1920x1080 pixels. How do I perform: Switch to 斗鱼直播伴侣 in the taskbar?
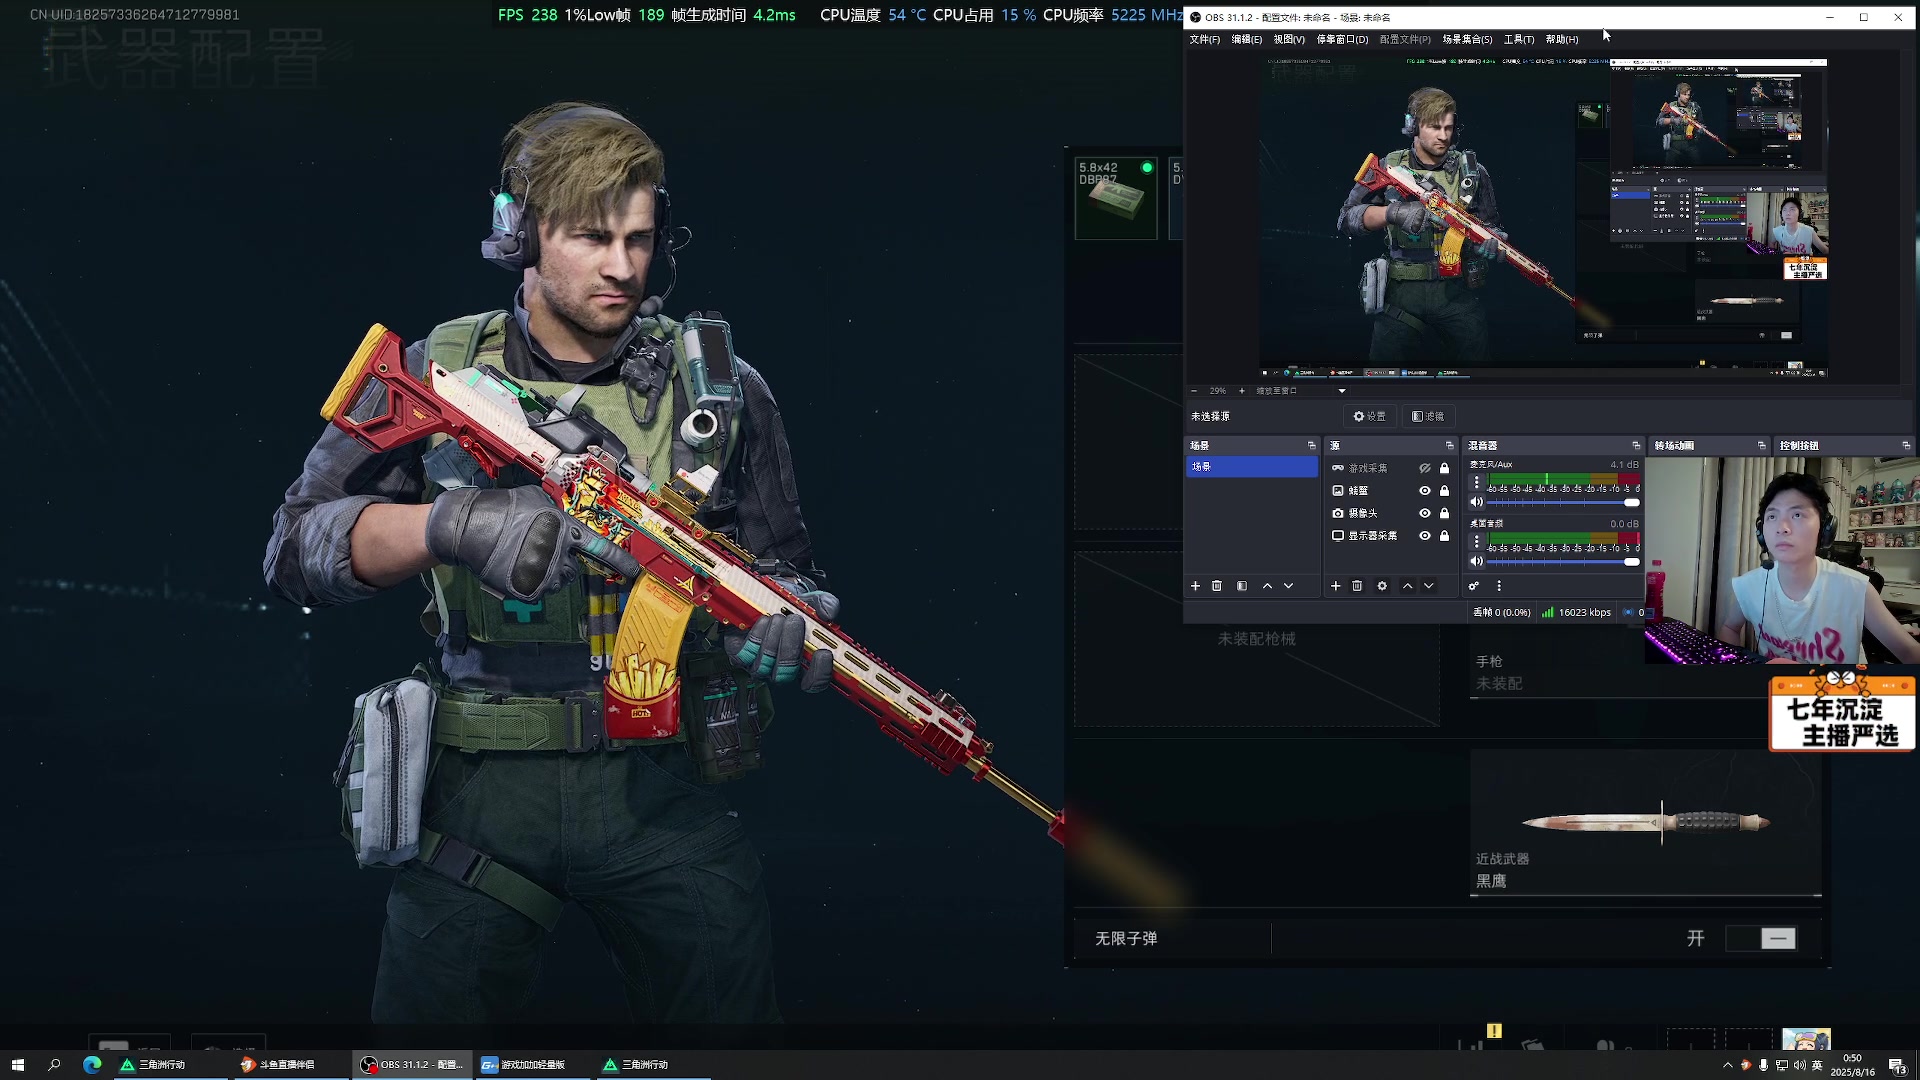pyautogui.click(x=291, y=1065)
